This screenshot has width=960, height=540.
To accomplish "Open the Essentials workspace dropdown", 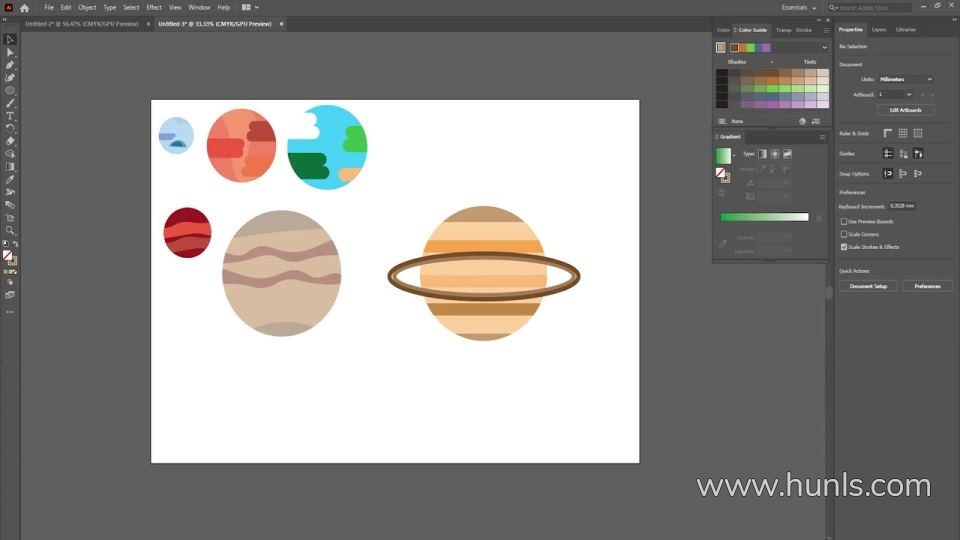I will point(799,8).
